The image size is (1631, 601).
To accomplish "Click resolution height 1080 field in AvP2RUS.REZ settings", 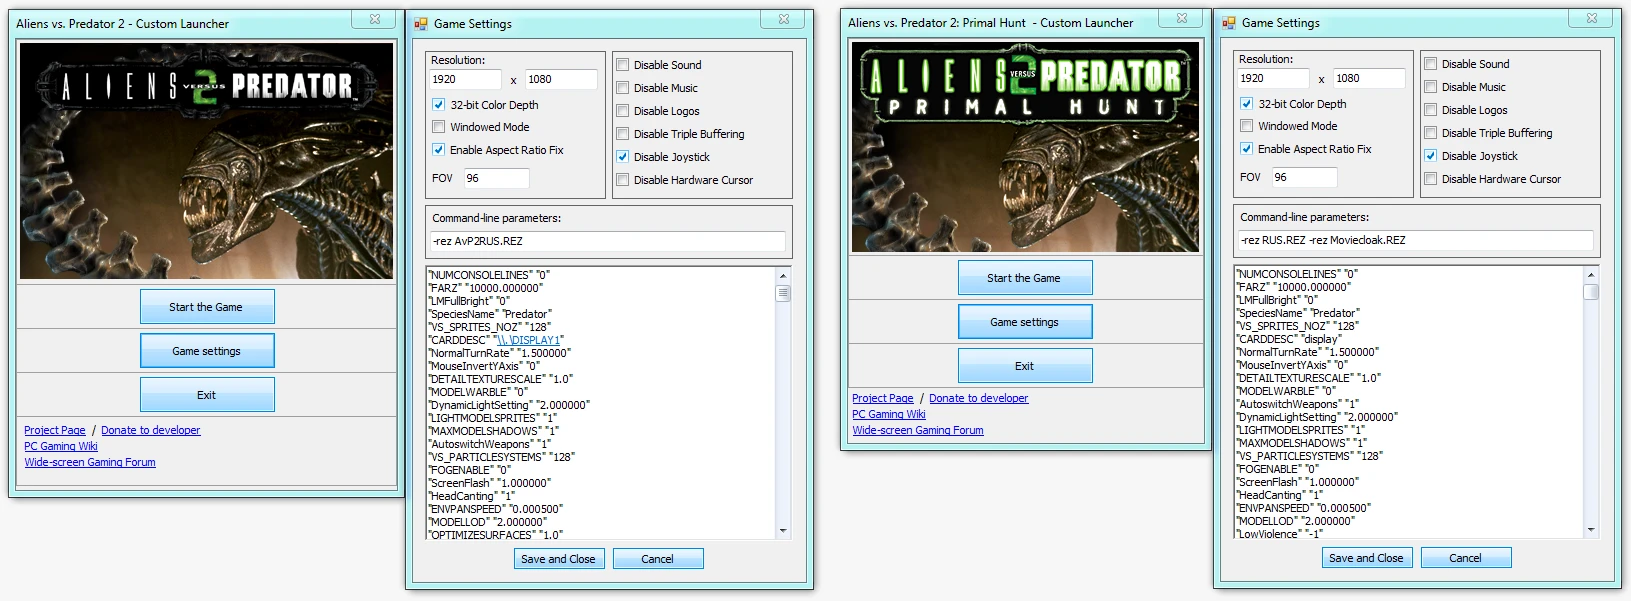I will (x=561, y=79).
